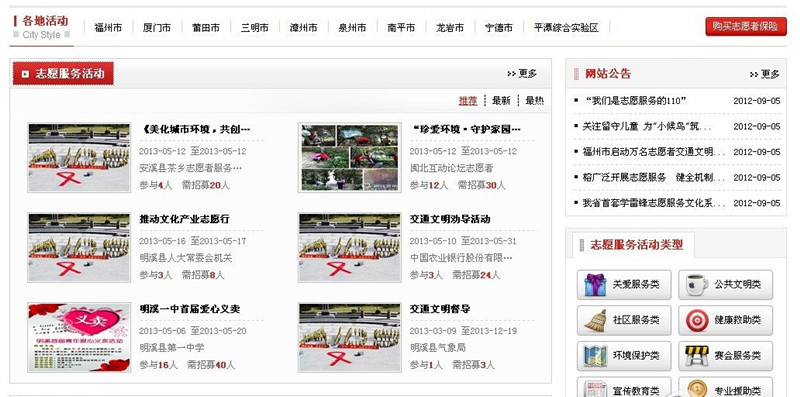Select the 三明市 city tab
800x397 pixels.
(x=255, y=28)
